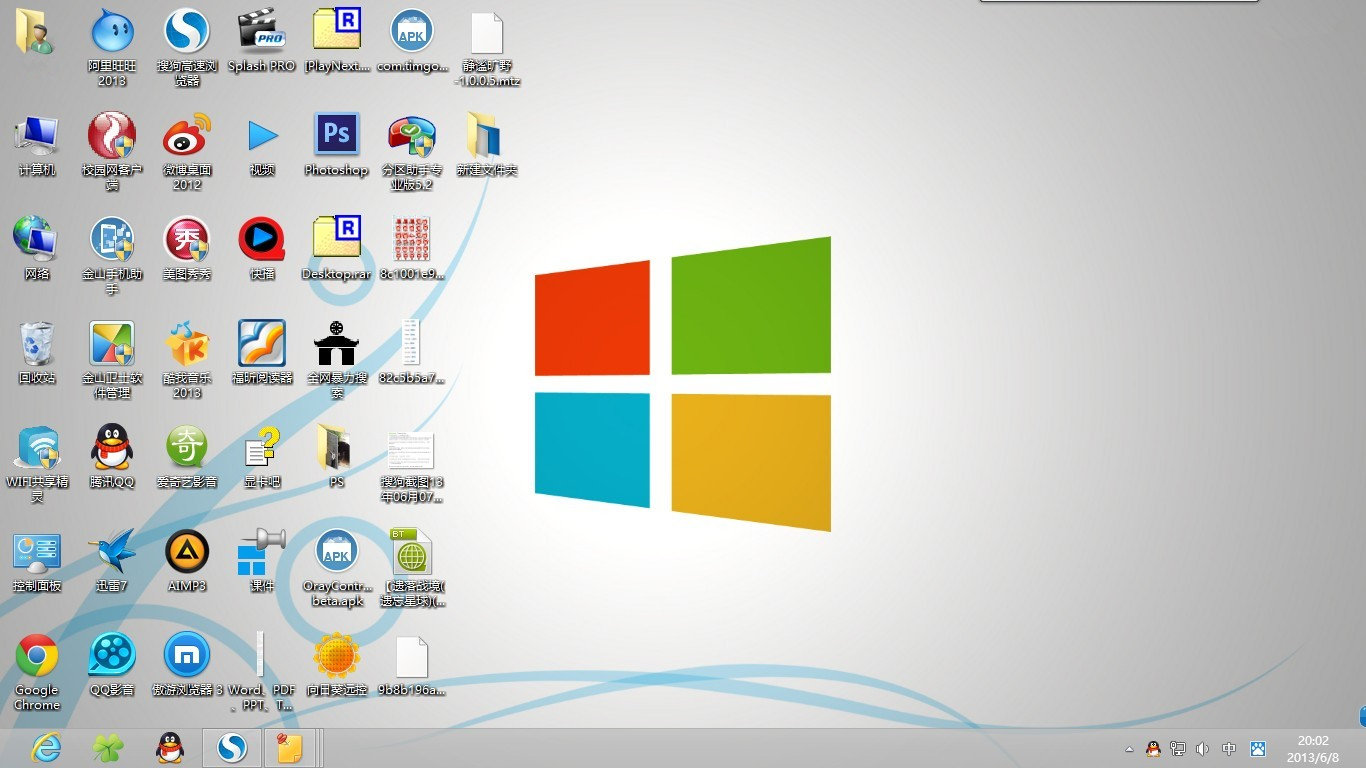Screen dimensions: 1366x768
Task: Select the 校园网客户端 shortcut
Action: tap(112, 151)
